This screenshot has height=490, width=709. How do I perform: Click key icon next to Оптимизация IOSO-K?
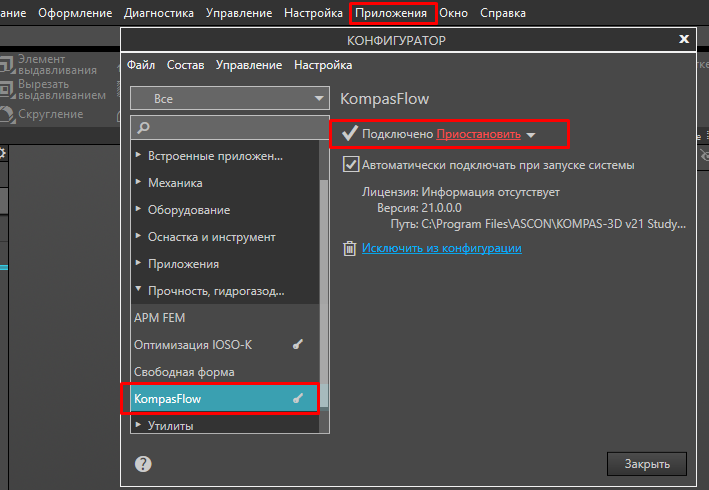(298, 344)
